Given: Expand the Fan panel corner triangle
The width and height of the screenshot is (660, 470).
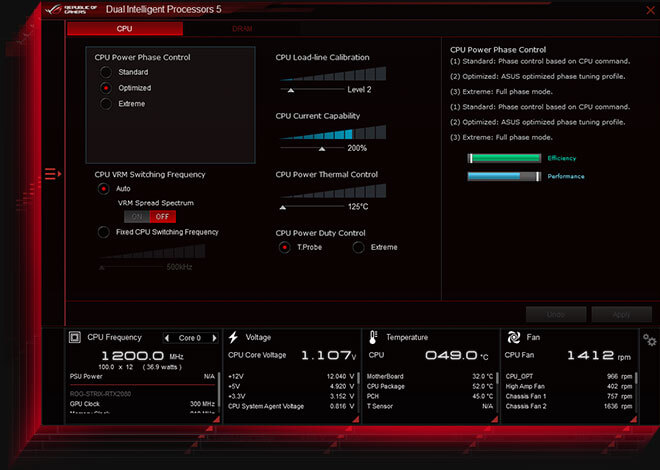Looking at the screenshot, I should click(x=633, y=419).
